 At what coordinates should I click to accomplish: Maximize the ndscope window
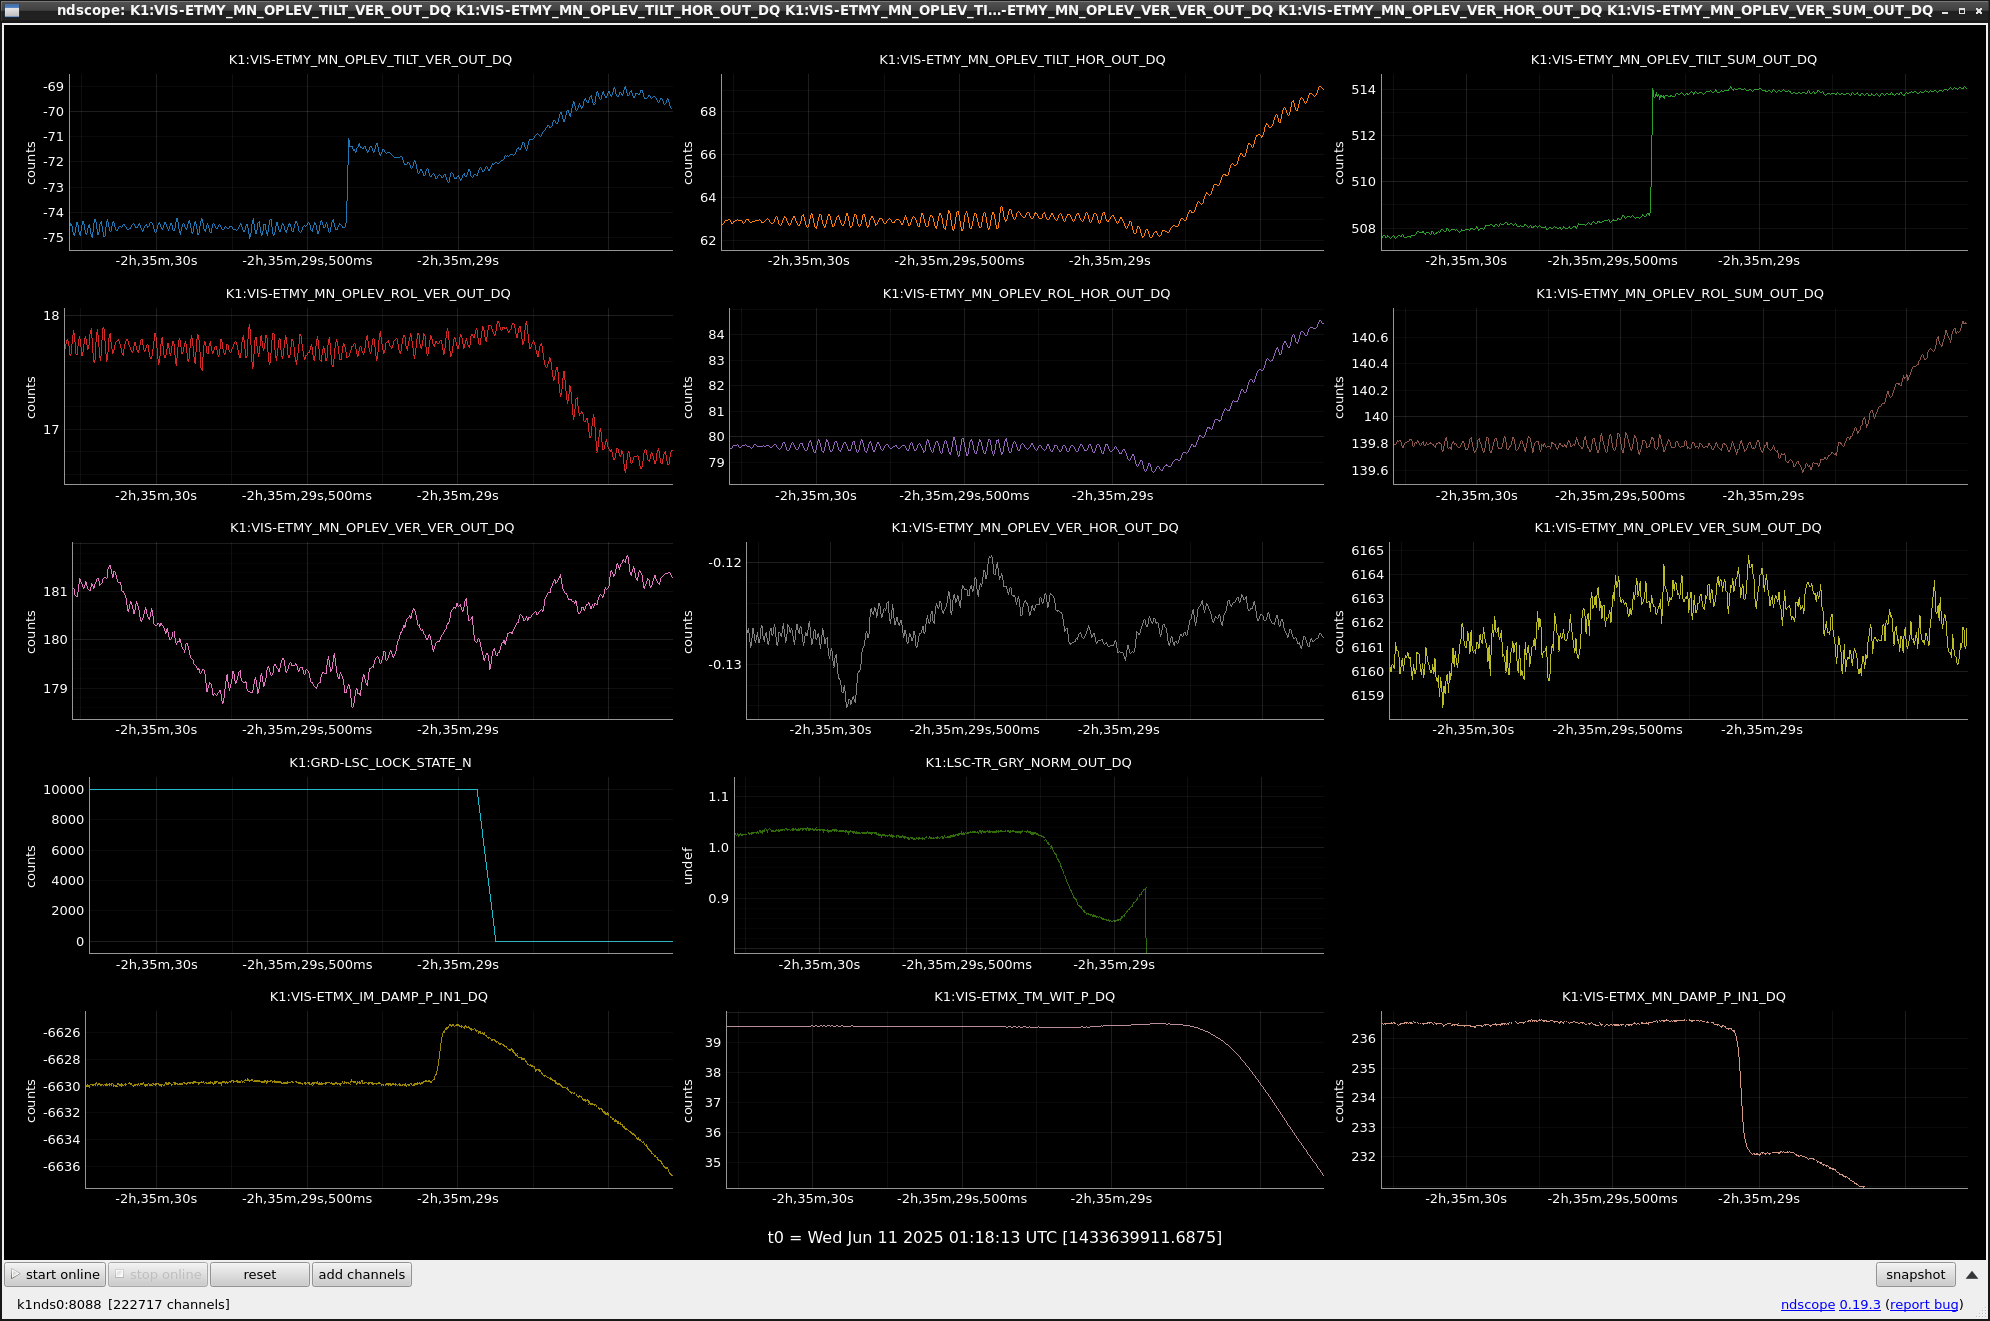tap(1962, 10)
